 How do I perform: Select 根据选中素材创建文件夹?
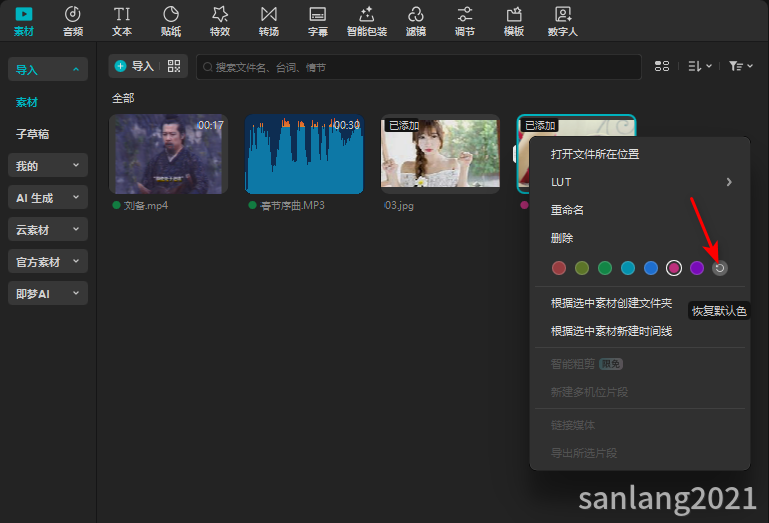tap(611, 303)
